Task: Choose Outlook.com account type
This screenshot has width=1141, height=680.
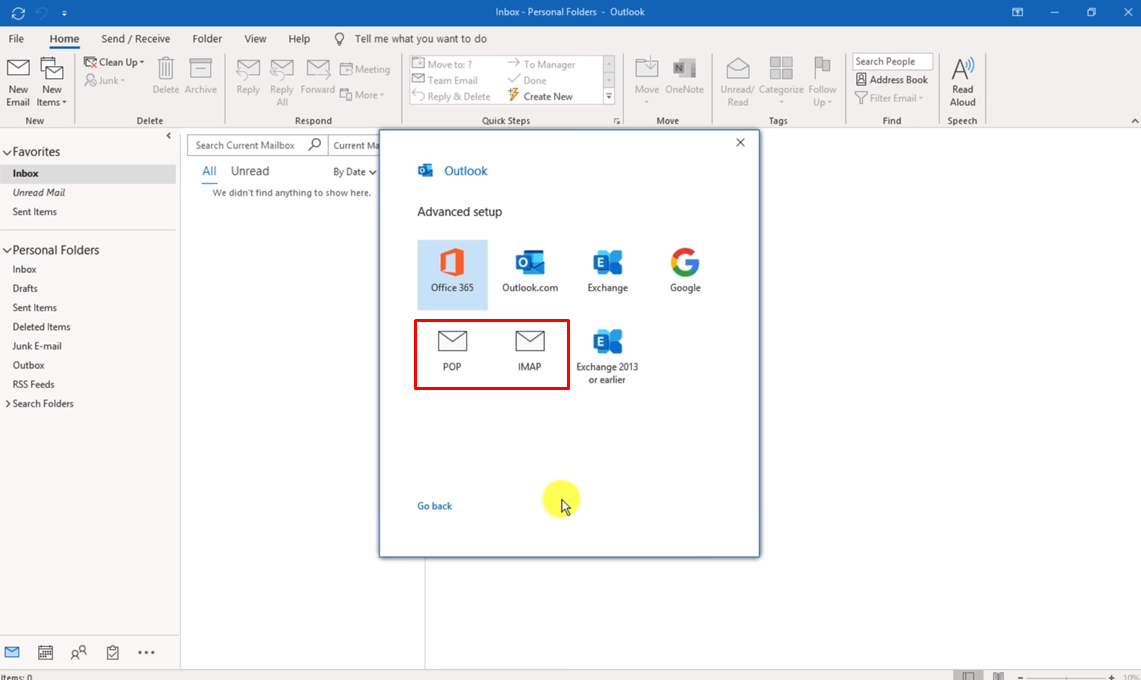Action: pyautogui.click(x=530, y=271)
